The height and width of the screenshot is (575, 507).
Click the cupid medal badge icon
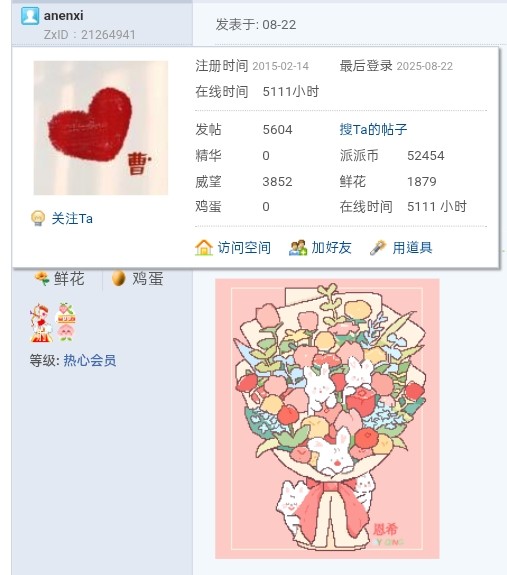pyautogui.click(x=41, y=323)
